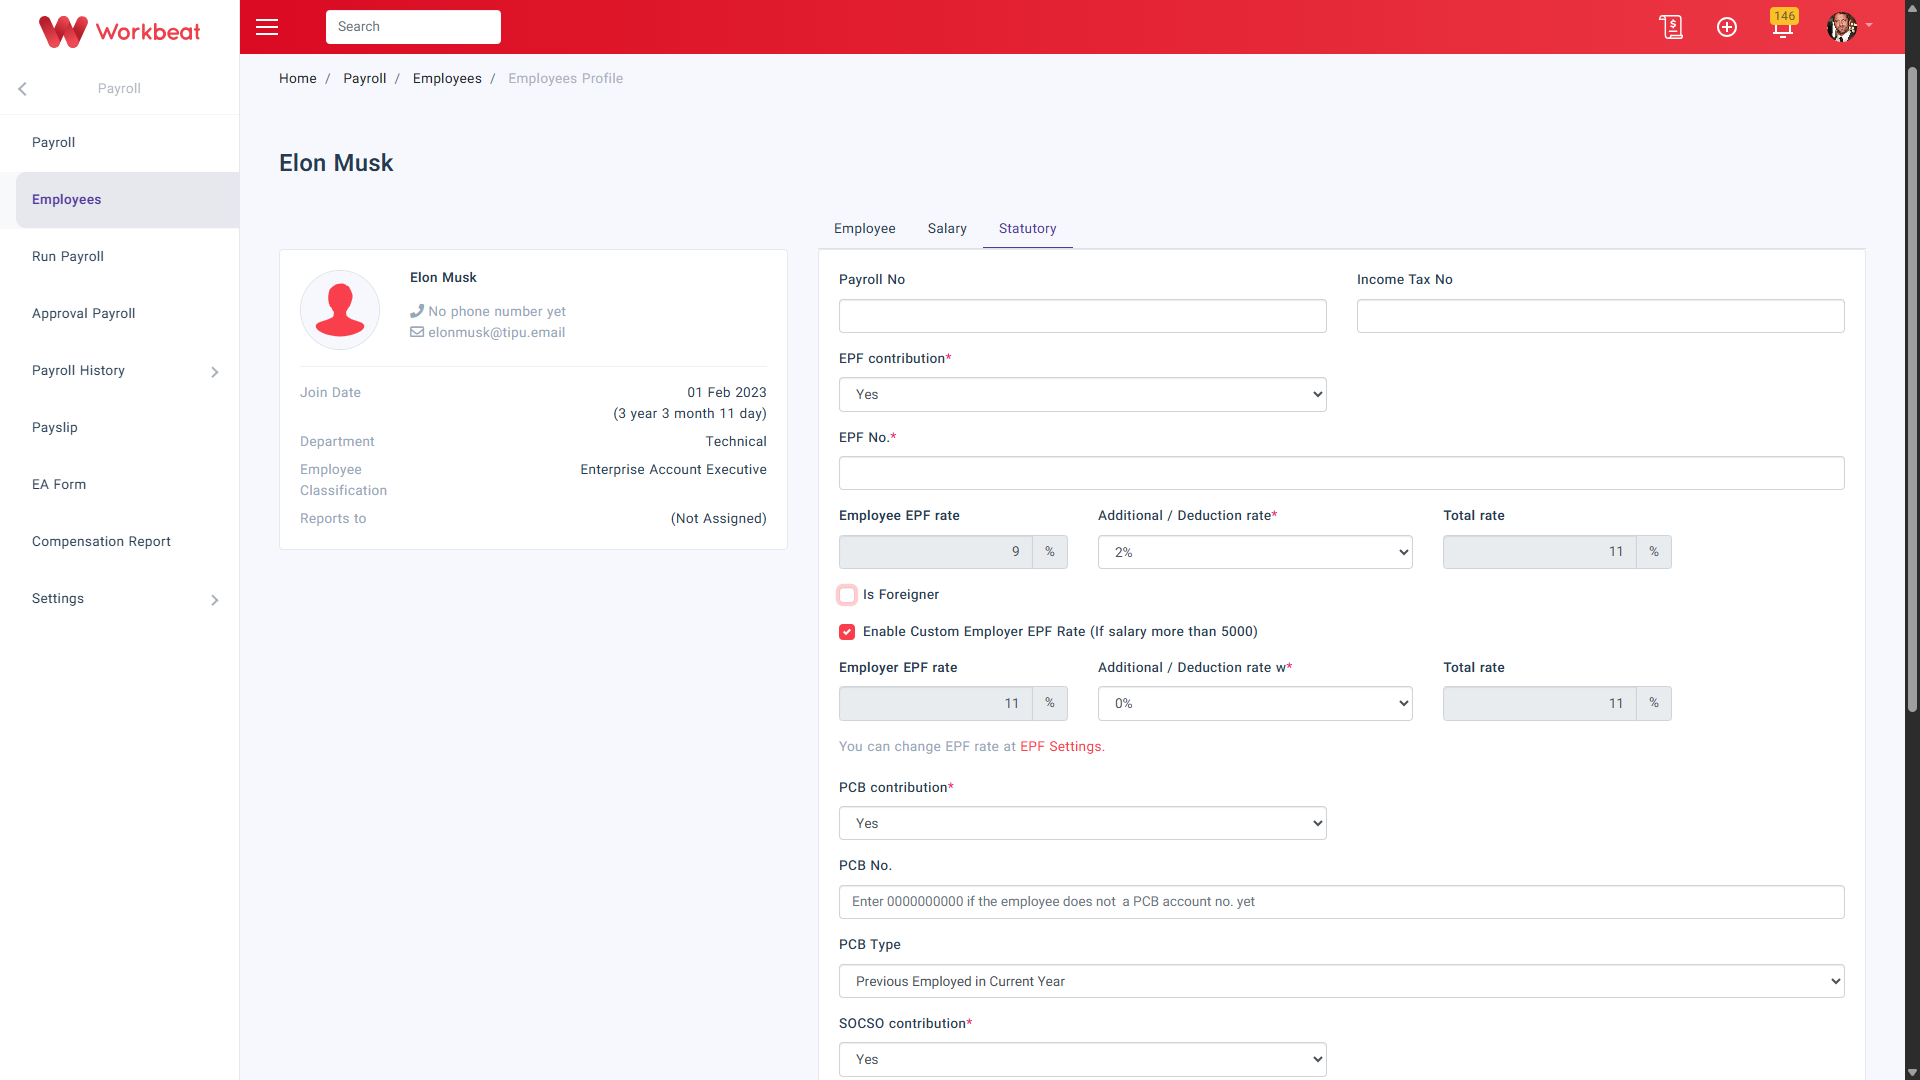Select the Statutory tab
The image size is (1920, 1080).
1027,229
